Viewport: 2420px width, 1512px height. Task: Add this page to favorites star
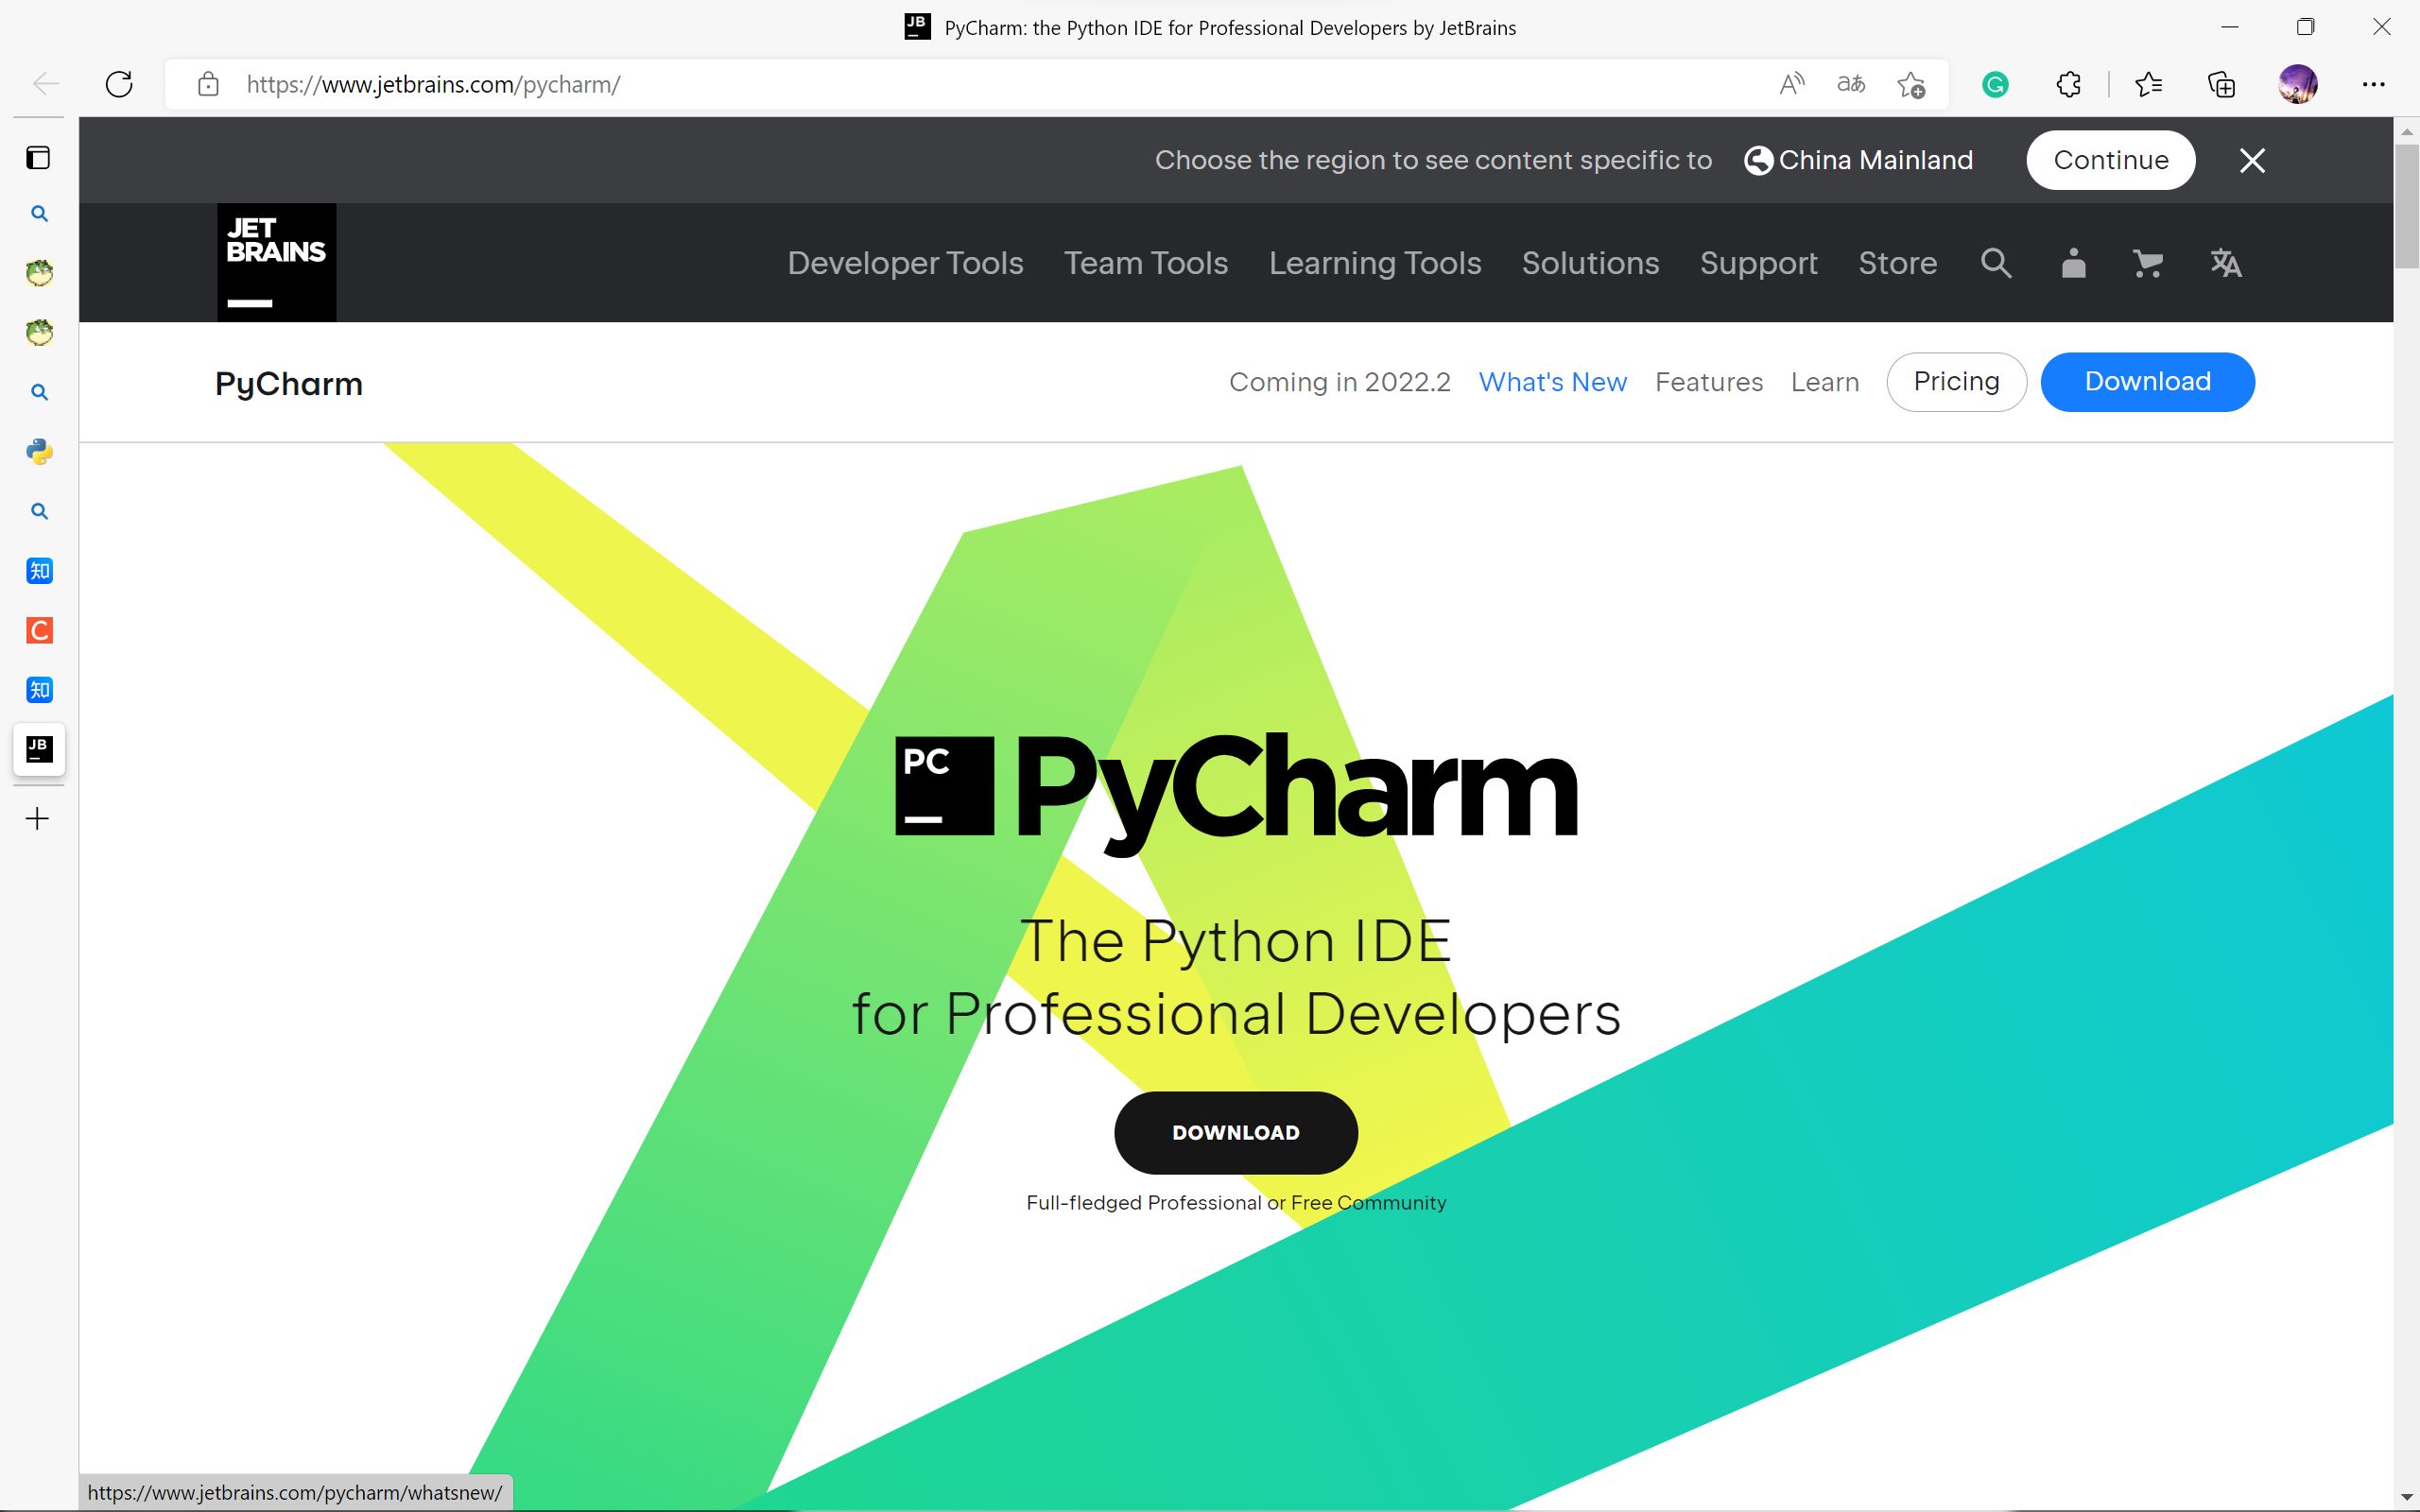coord(1911,85)
